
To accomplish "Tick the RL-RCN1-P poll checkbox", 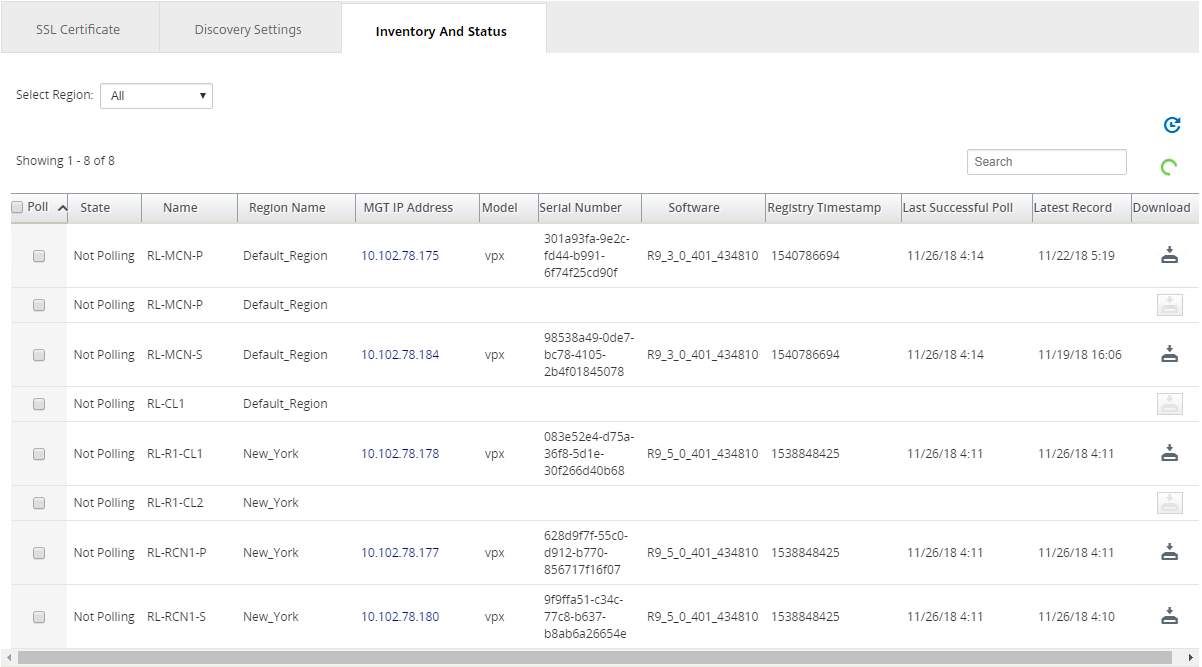I will click(x=39, y=553).
